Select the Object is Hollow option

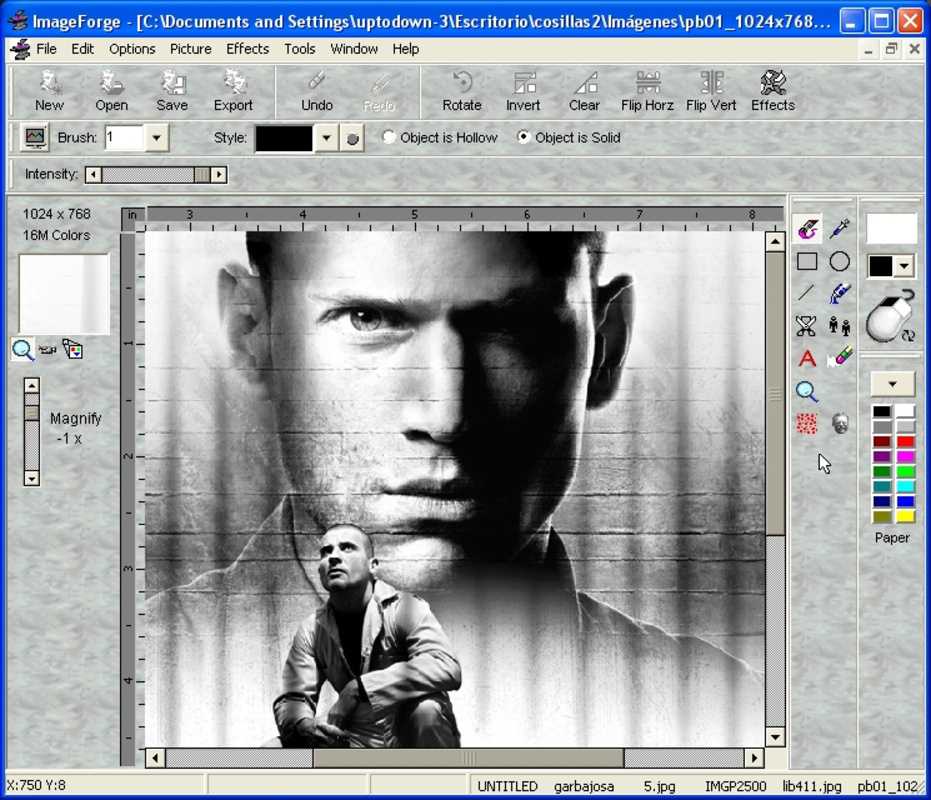(x=441, y=137)
